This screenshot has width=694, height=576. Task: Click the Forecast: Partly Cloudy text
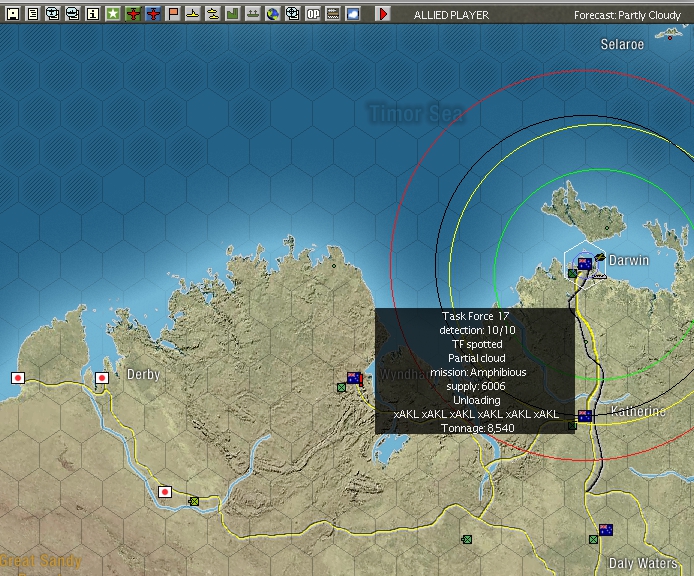[627, 15]
